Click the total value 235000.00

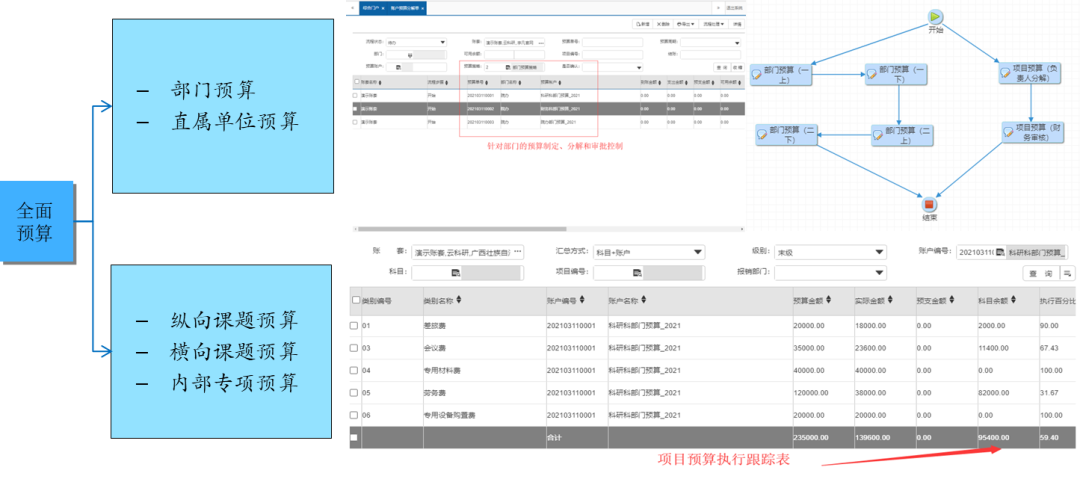point(812,437)
